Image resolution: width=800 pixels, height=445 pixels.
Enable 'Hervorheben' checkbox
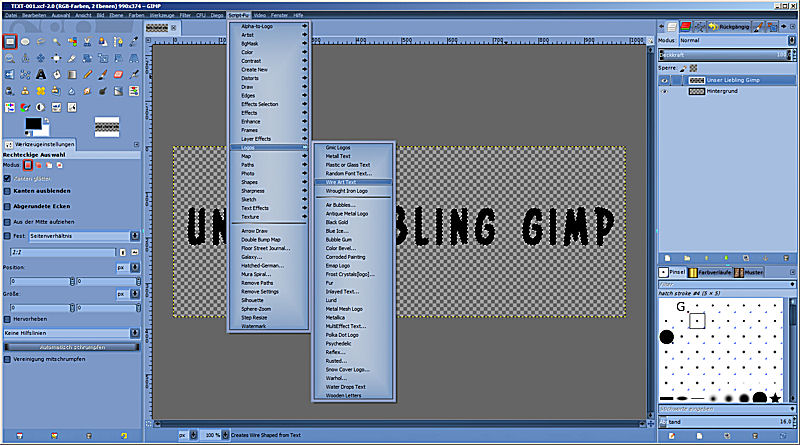pos(7,319)
